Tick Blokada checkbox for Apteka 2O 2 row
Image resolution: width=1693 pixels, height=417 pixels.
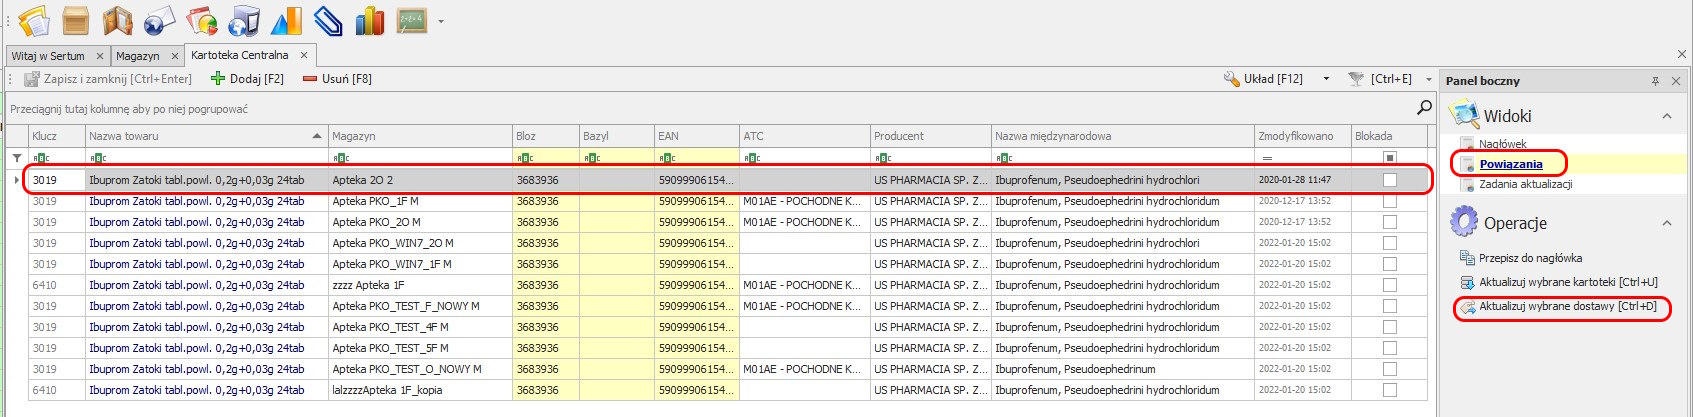point(1389,180)
